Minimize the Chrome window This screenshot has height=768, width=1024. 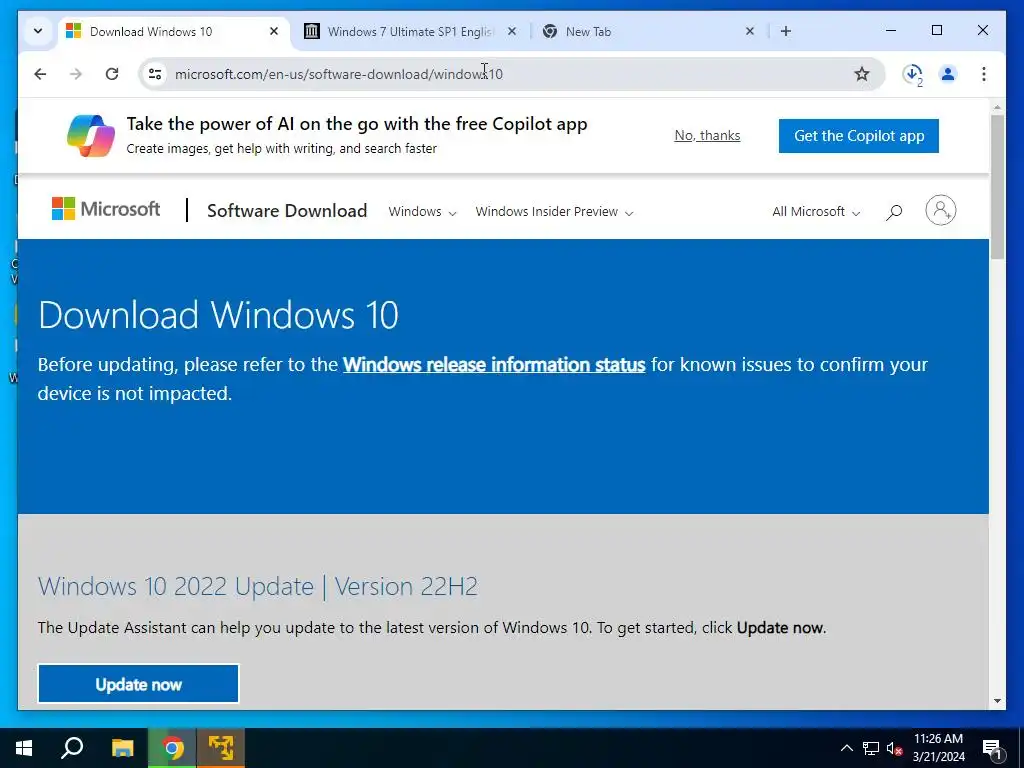click(891, 30)
